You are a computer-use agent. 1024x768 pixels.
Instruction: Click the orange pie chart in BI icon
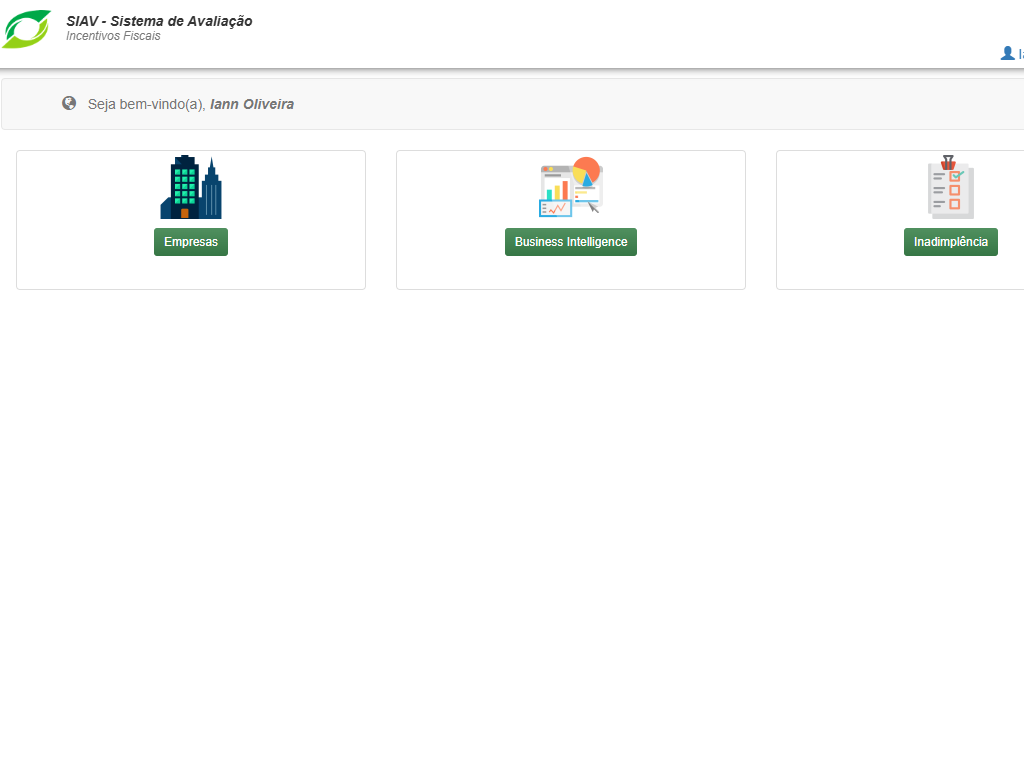click(x=587, y=170)
